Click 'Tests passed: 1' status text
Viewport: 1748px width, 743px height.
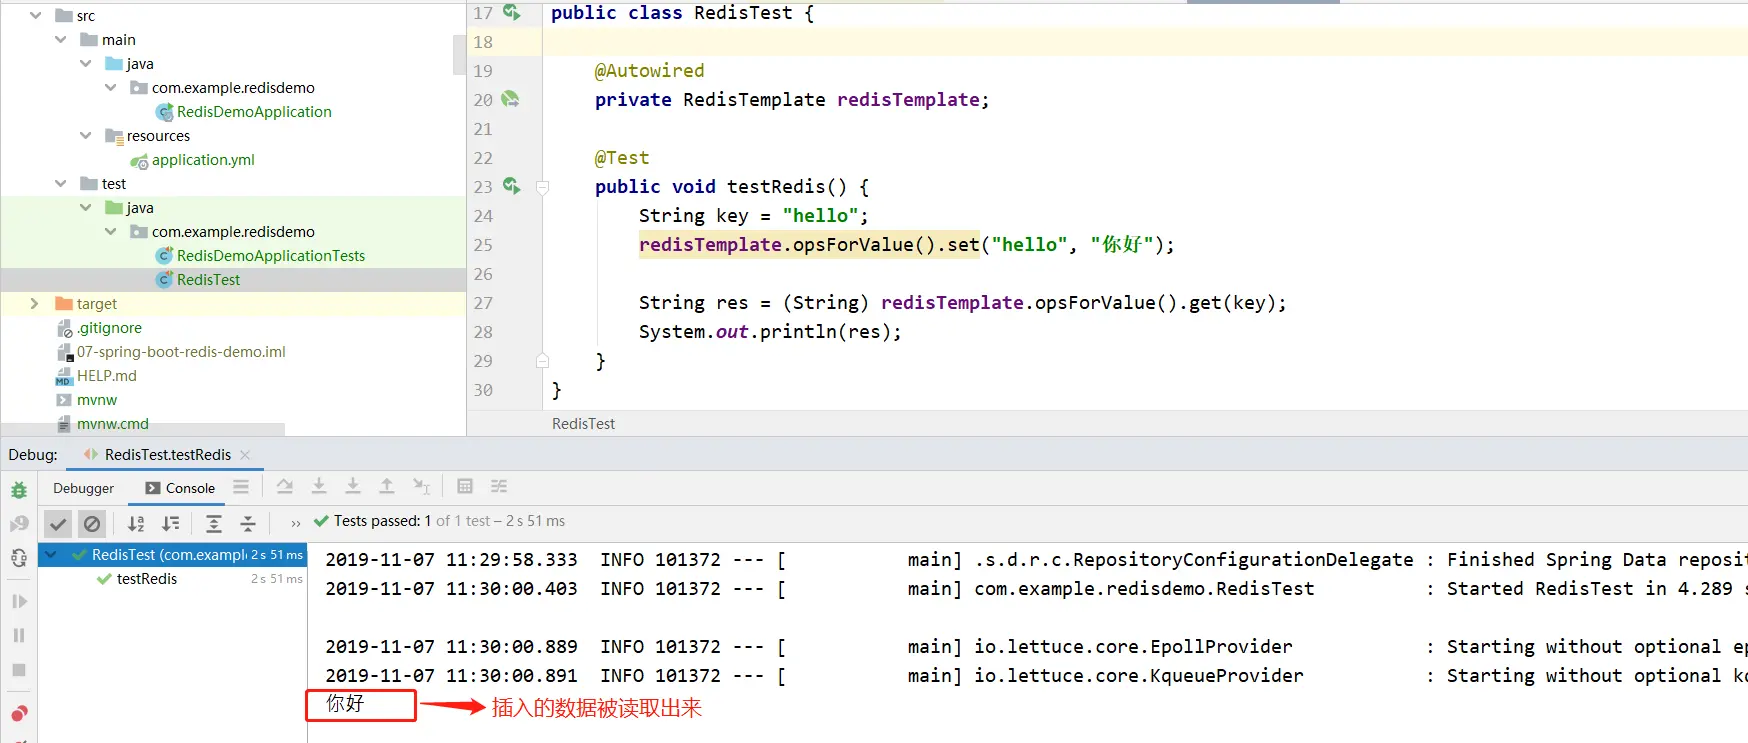(383, 521)
